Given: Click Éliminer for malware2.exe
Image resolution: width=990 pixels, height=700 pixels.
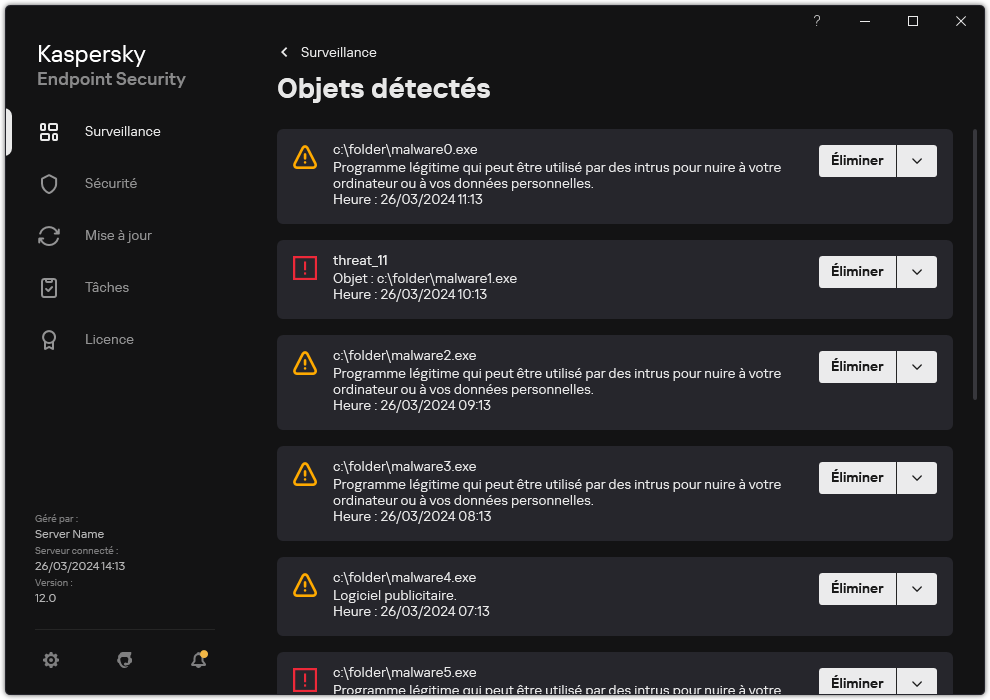Looking at the screenshot, I should pos(857,367).
